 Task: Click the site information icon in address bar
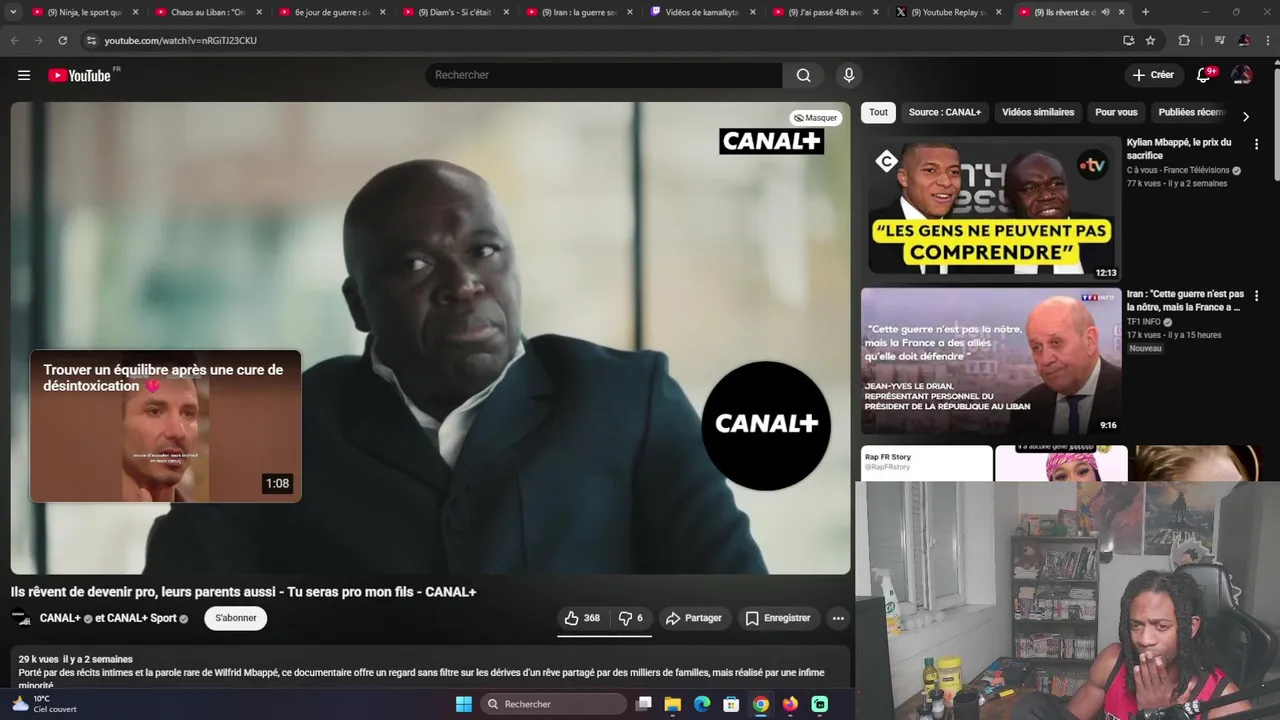click(x=91, y=40)
